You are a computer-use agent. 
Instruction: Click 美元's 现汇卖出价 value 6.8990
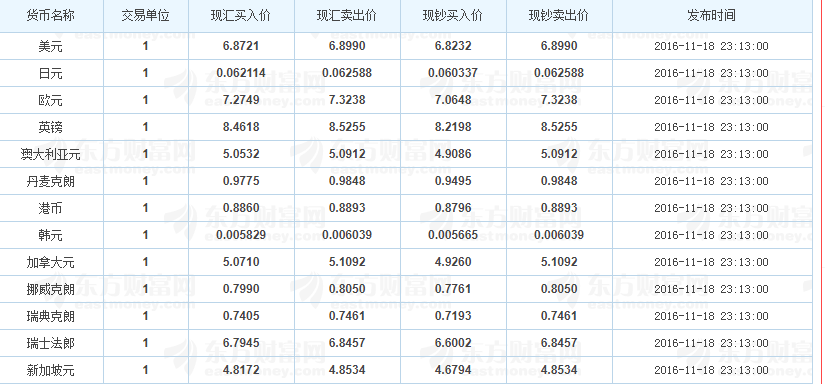pos(347,46)
